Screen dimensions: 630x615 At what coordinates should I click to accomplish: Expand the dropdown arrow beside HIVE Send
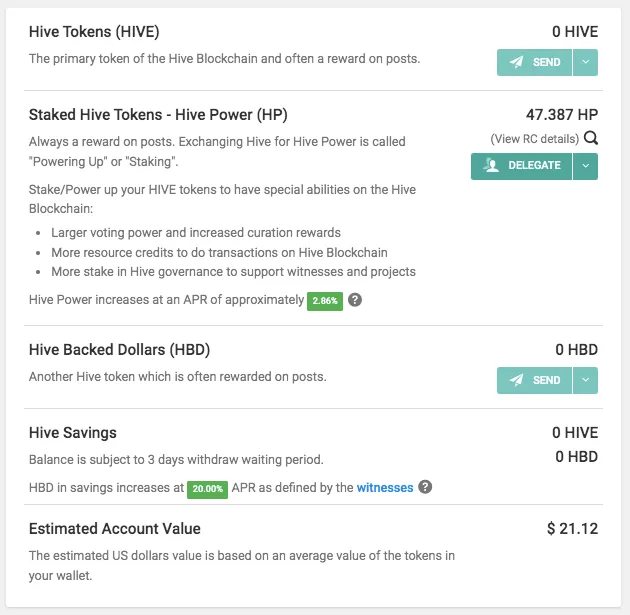[x=585, y=62]
